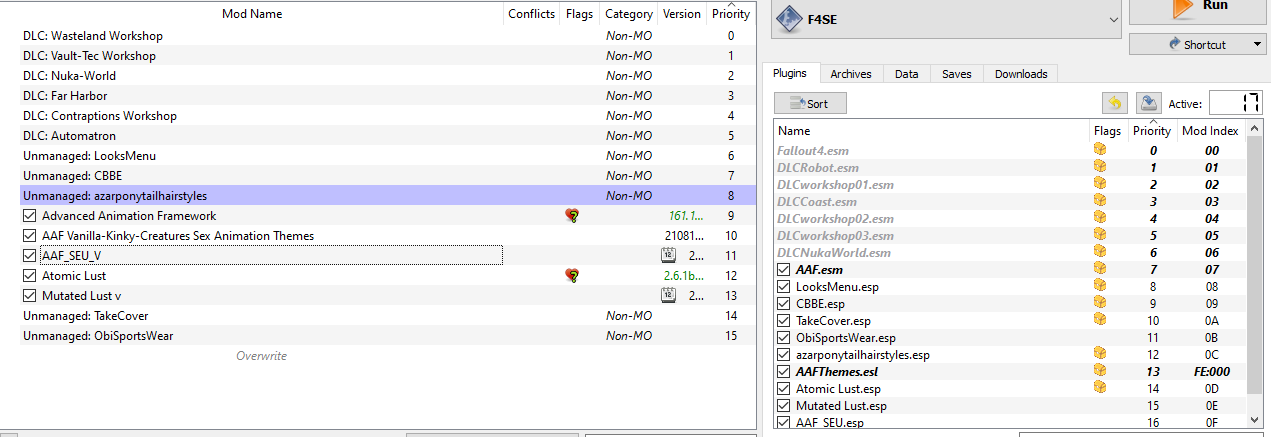Viewport: 1271px width, 437px height.
Task: Click flag icon for Advanced Animation Framework
Action: [572, 216]
